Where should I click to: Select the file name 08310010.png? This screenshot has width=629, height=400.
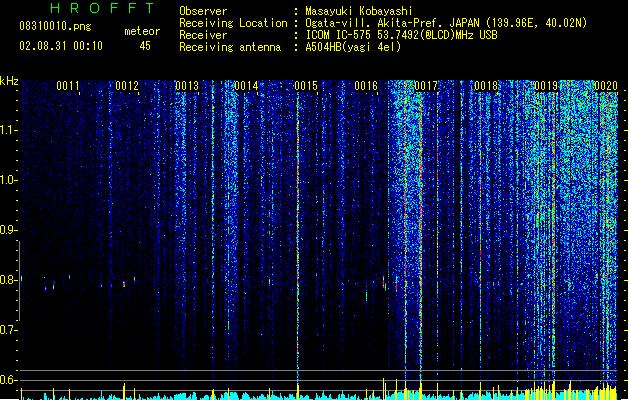tap(55, 26)
